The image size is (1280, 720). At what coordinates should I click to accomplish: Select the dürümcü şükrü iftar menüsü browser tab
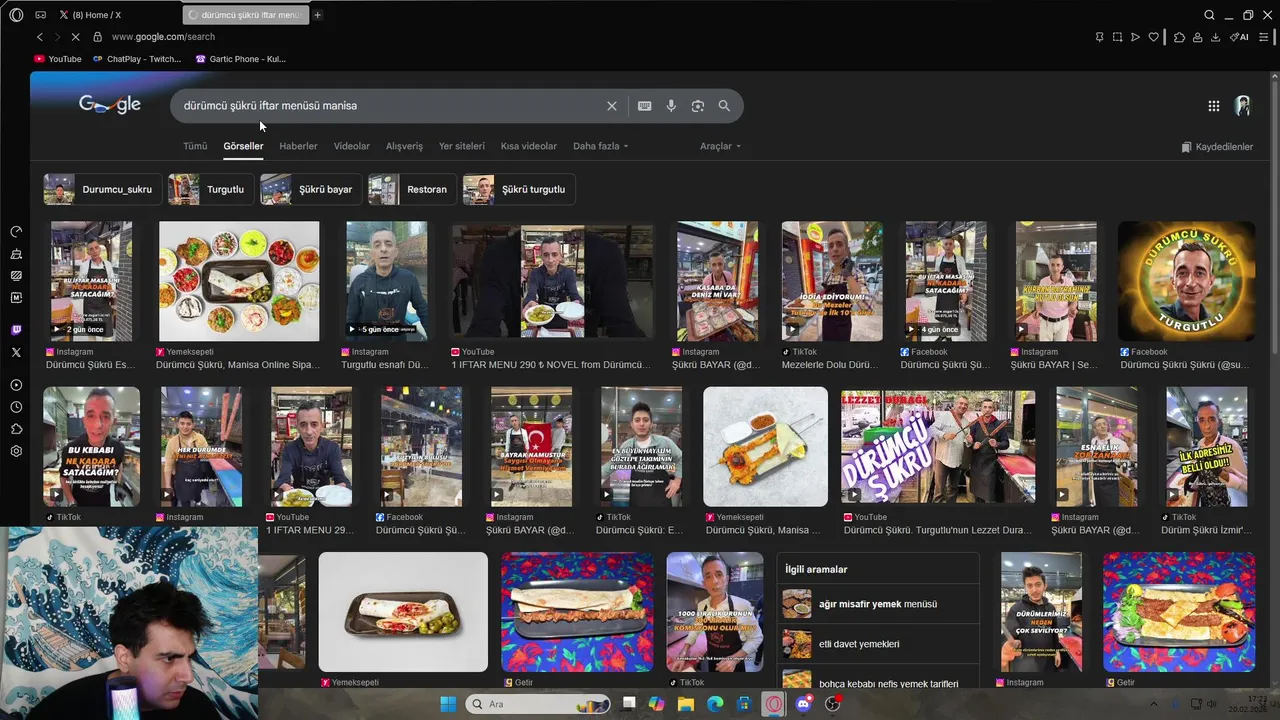click(x=246, y=15)
